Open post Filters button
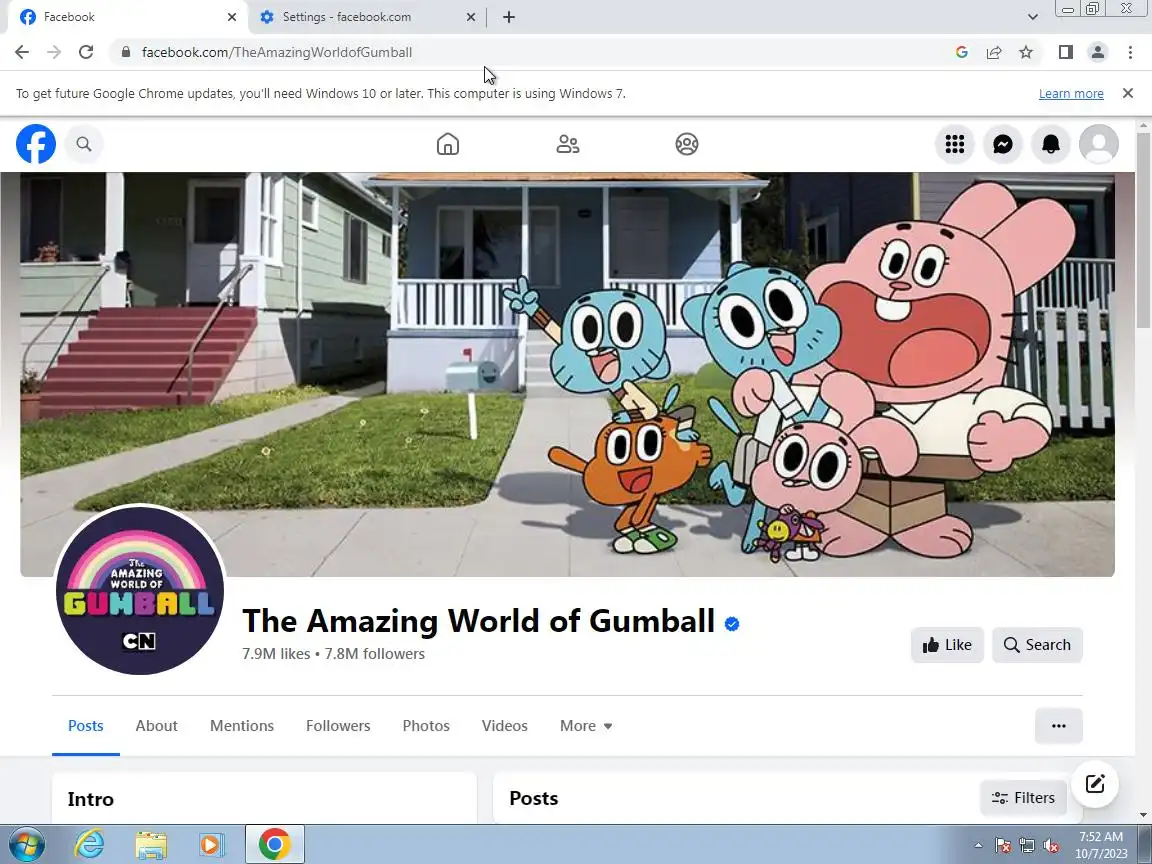 (x=1023, y=798)
